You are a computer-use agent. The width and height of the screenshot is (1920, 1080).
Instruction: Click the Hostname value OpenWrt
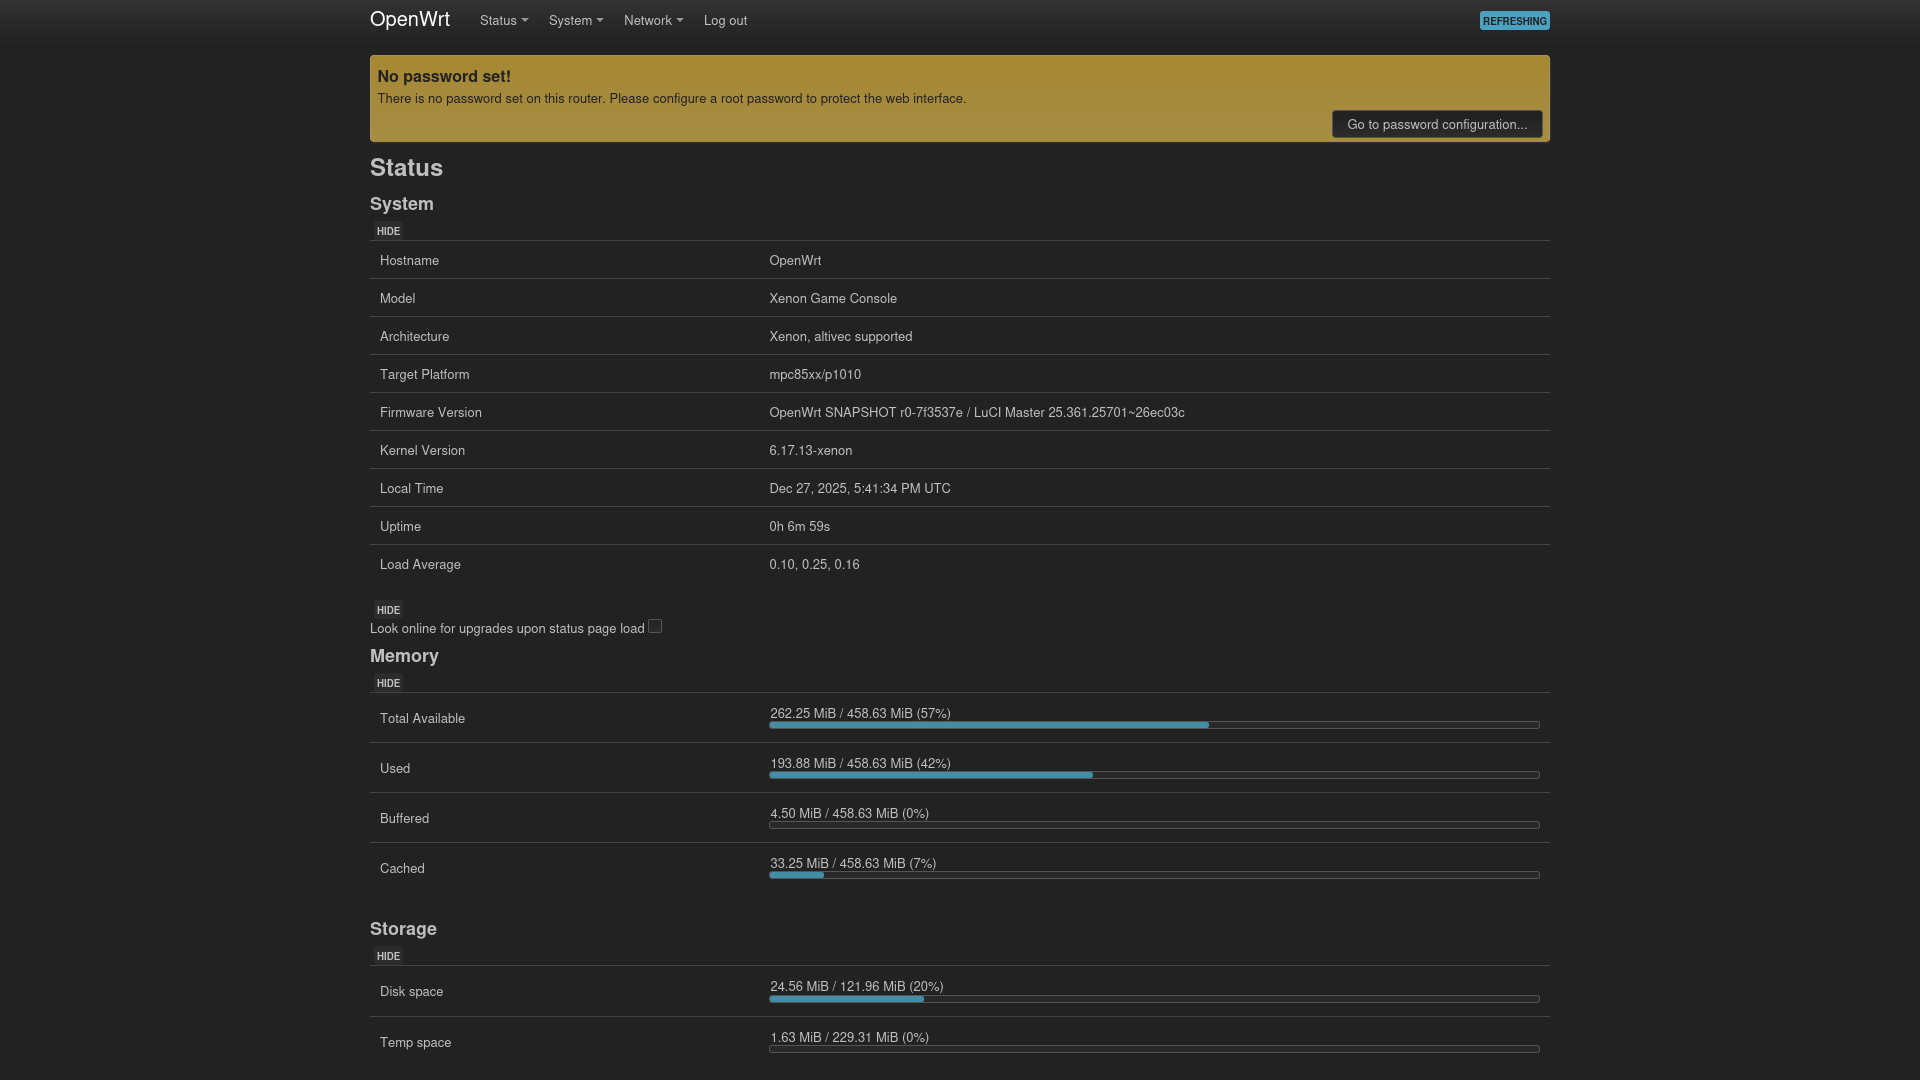tap(795, 261)
